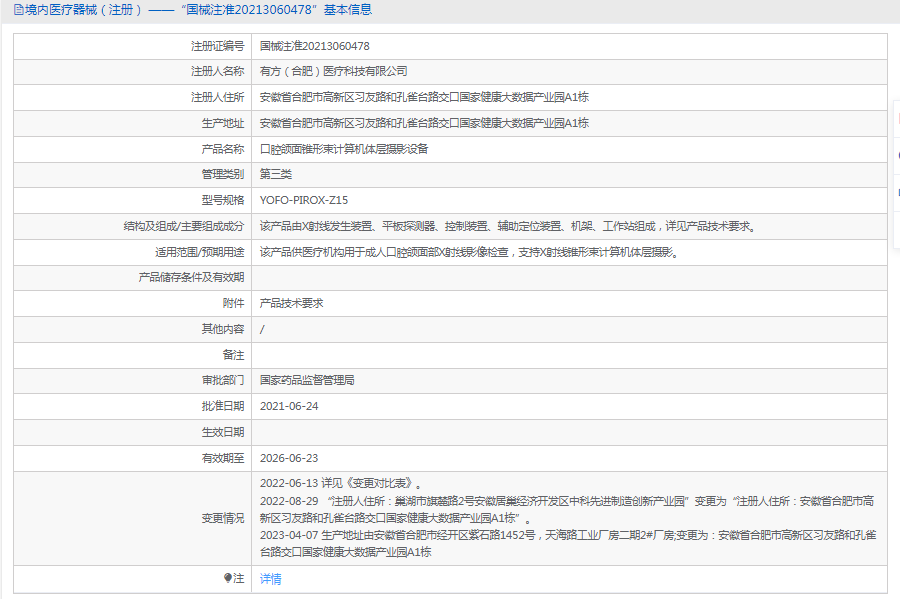Open the 详情 link
The image size is (900, 599).
click(x=270, y=579)
